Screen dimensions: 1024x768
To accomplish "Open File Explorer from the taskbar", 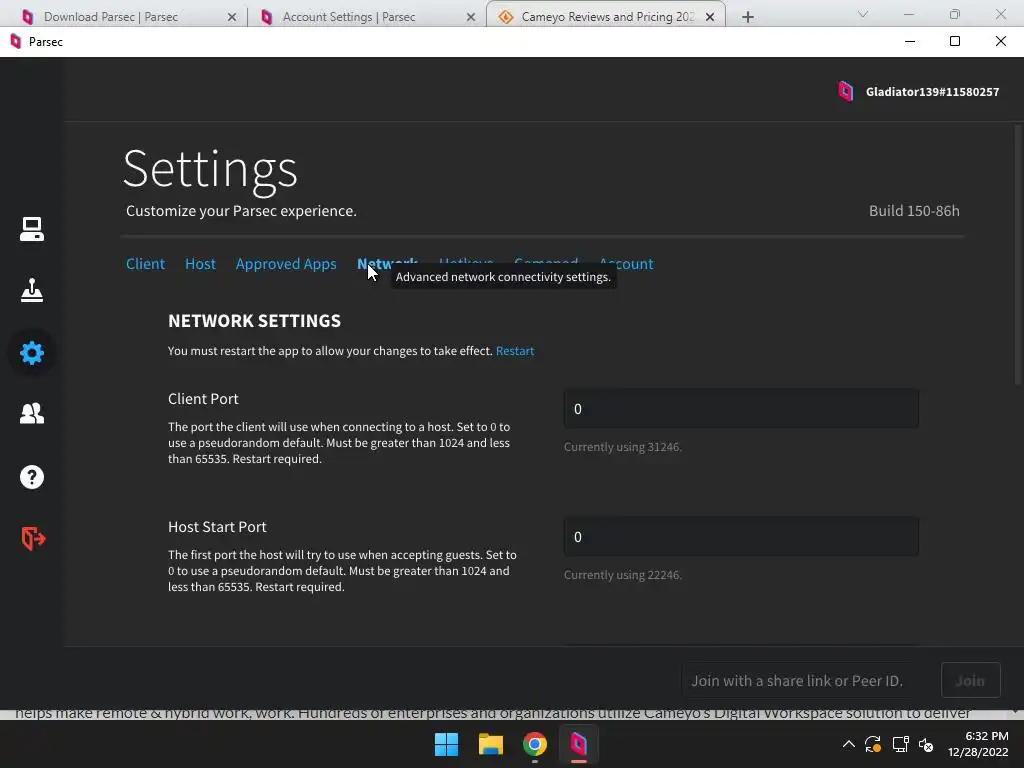I will click(x=490, y=744).
